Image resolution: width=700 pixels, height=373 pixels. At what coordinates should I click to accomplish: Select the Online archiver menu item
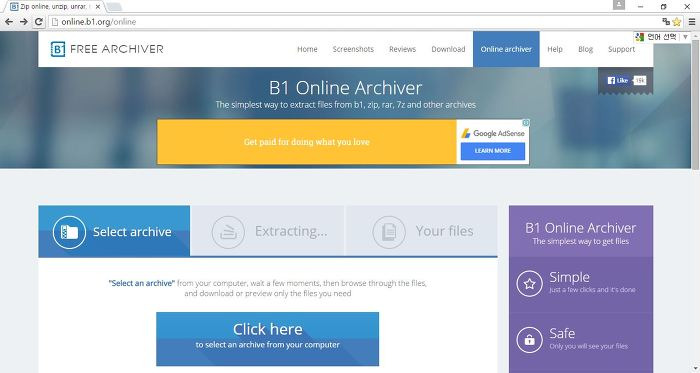[x=506, y=49]
